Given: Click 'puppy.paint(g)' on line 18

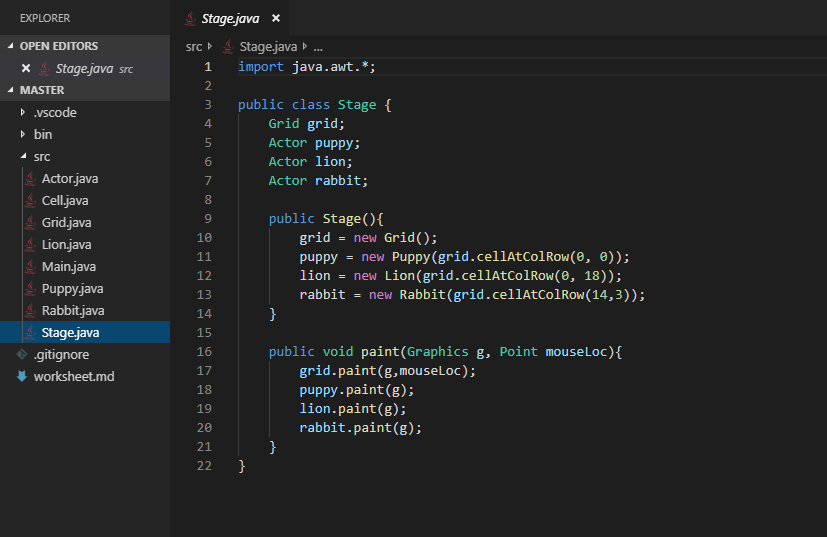Looking at the screenshot, I should click(x=353, y=390).
